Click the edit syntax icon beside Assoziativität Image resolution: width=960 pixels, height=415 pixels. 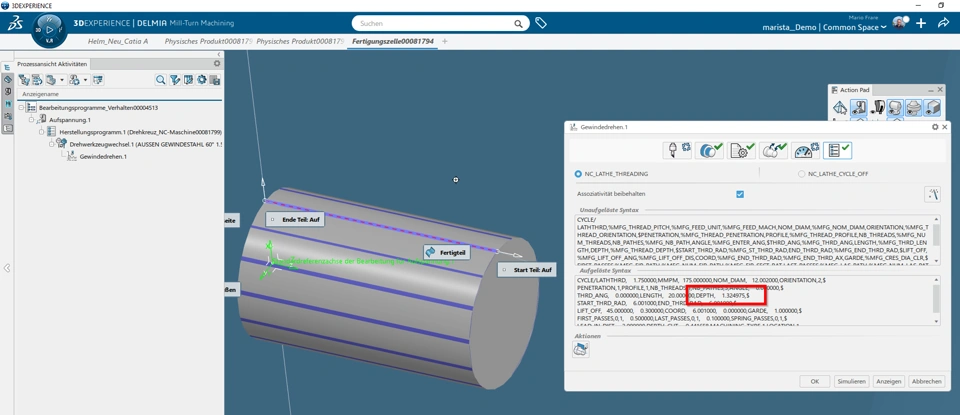[932, 194]
